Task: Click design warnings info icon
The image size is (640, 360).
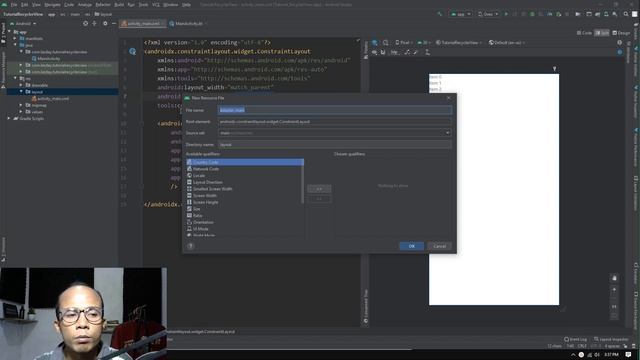Action: [x=620, y=42]
